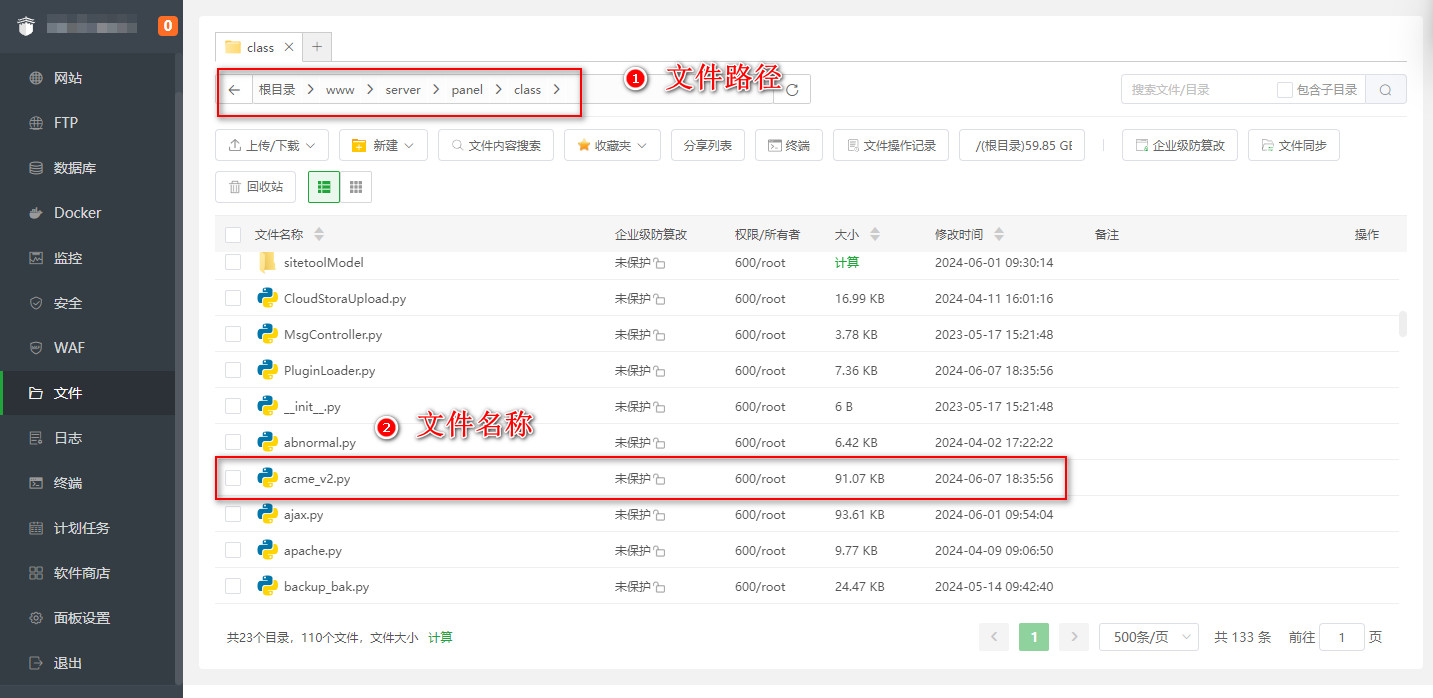The image size is (1433, 698).
Task: Open the 500条/页 page size dropdown
Action: [x=1148, y=636]
